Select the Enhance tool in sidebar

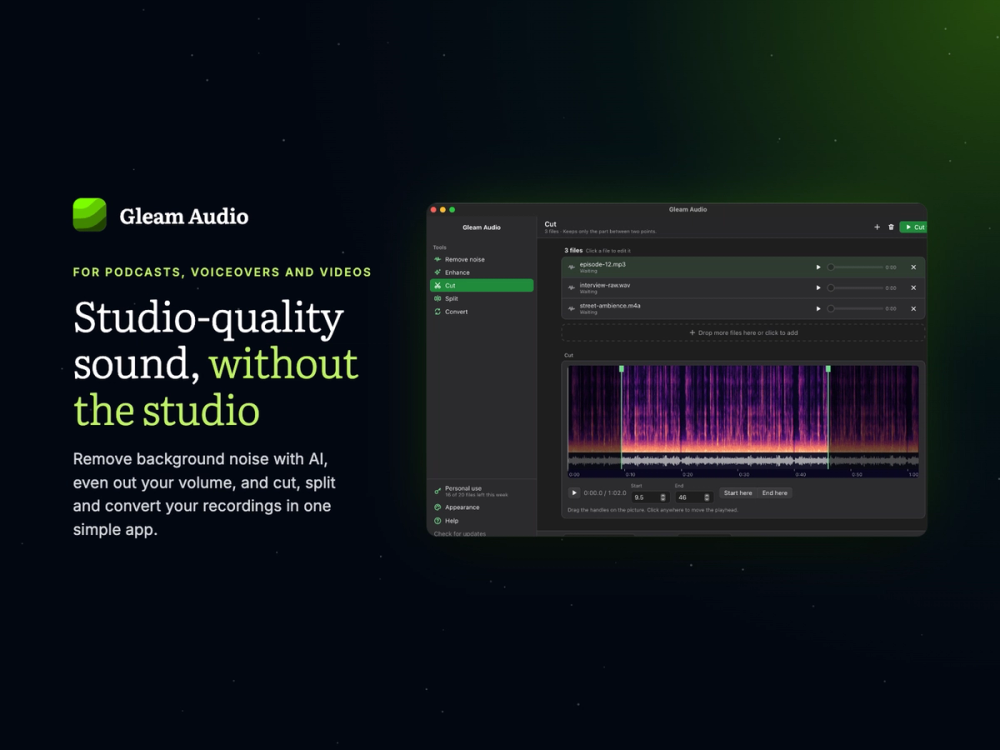coord(482,272)
